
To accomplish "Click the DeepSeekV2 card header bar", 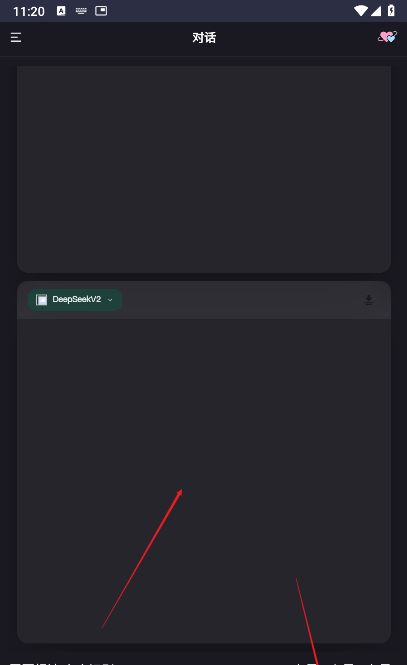I will (x=204, y=300).
